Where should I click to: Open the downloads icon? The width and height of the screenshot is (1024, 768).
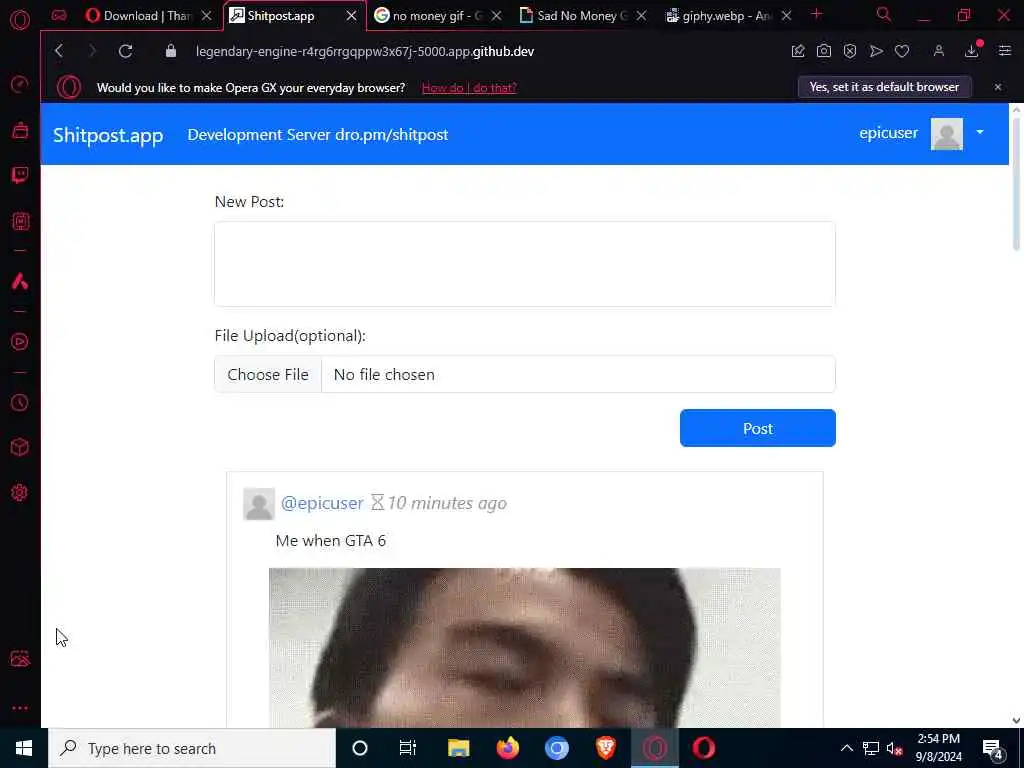click(972, 51)
